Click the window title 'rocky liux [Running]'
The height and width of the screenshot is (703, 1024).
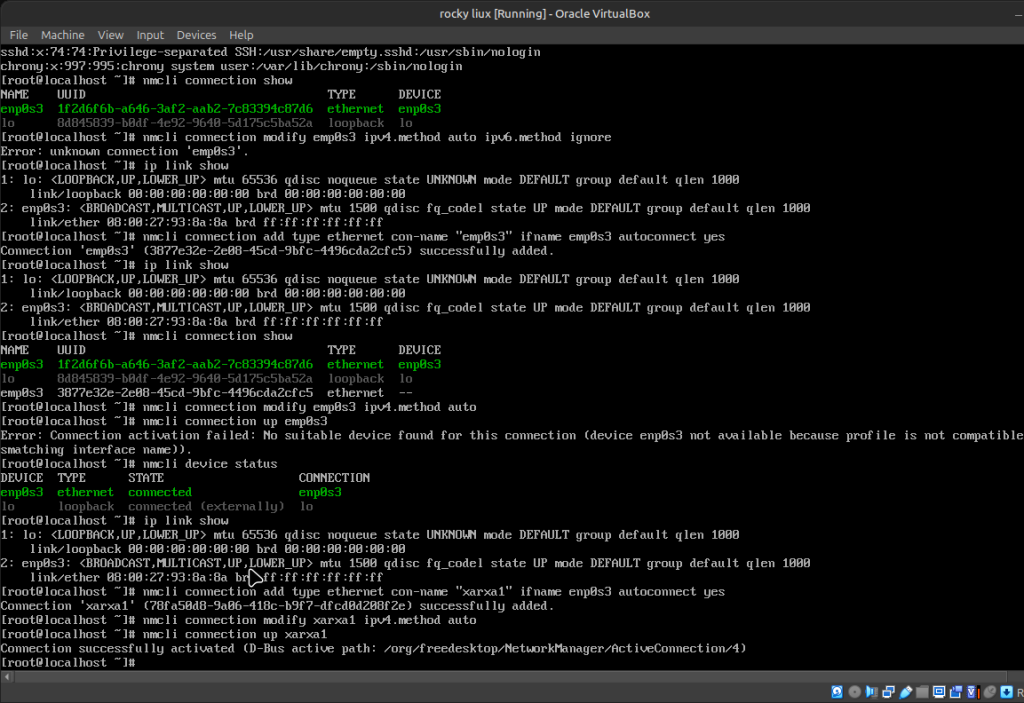[x=511, y=12]
